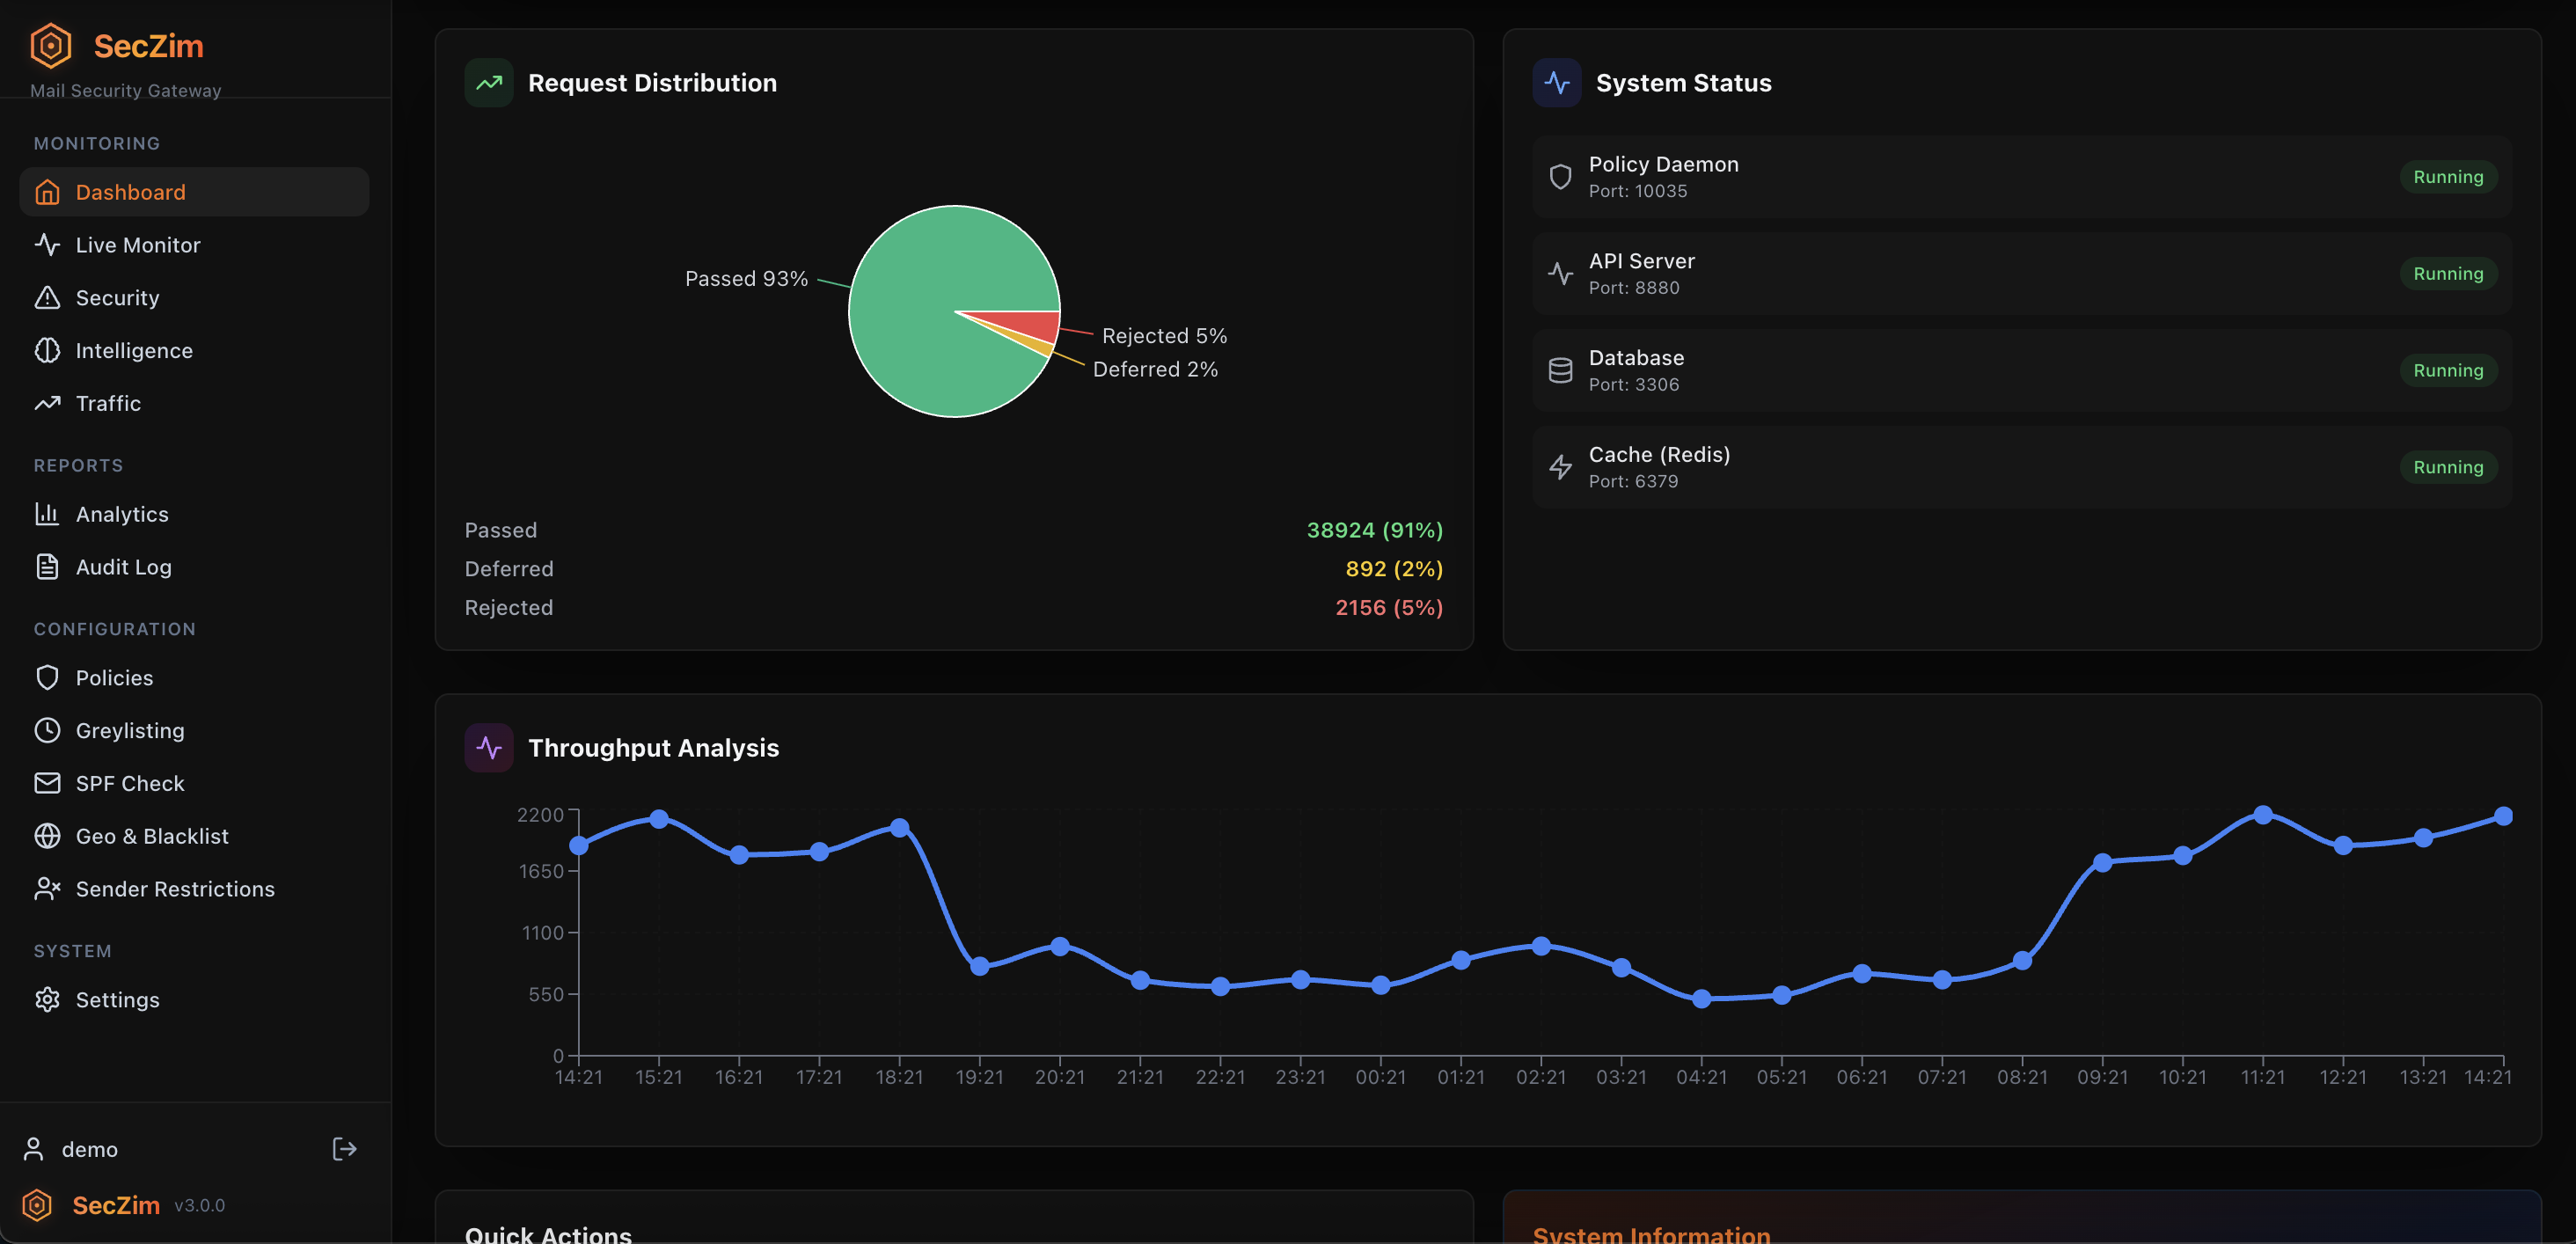Viewport: 2576px width, 1244px height.
Task: Click the Traffic trend-line icon
Action: coord(47,403)
